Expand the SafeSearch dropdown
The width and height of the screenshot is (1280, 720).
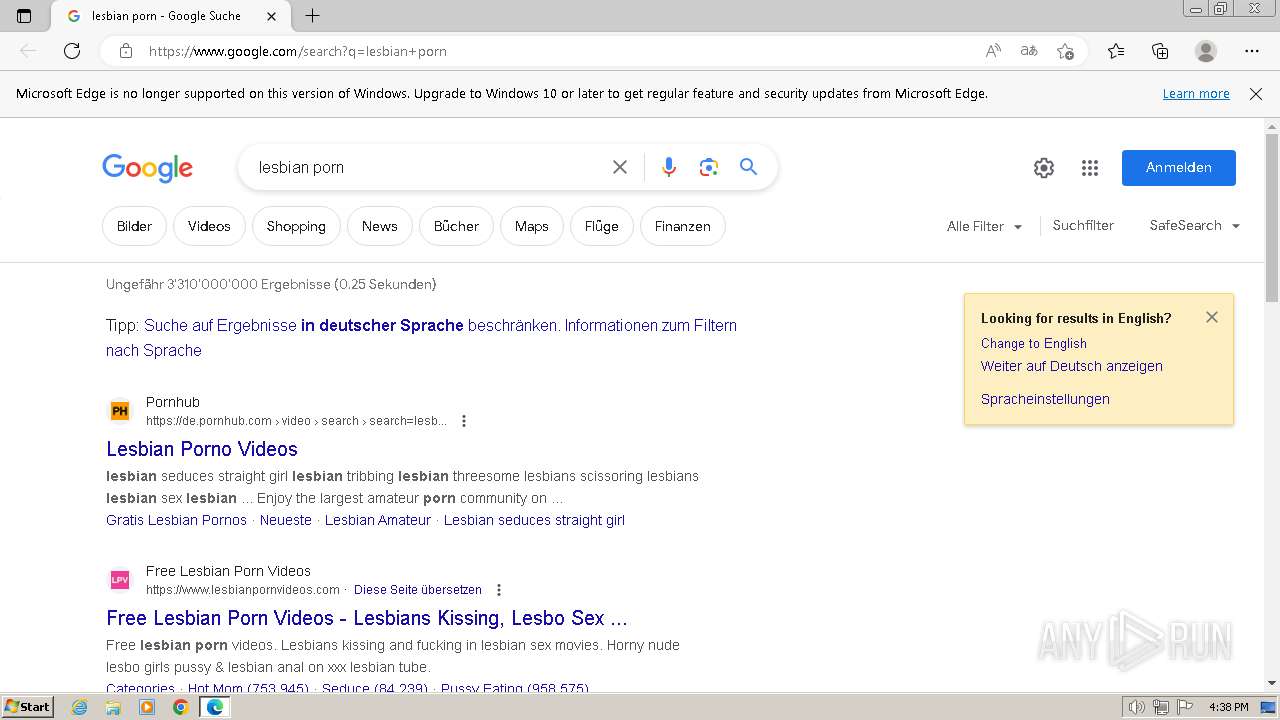[1195, 225]
